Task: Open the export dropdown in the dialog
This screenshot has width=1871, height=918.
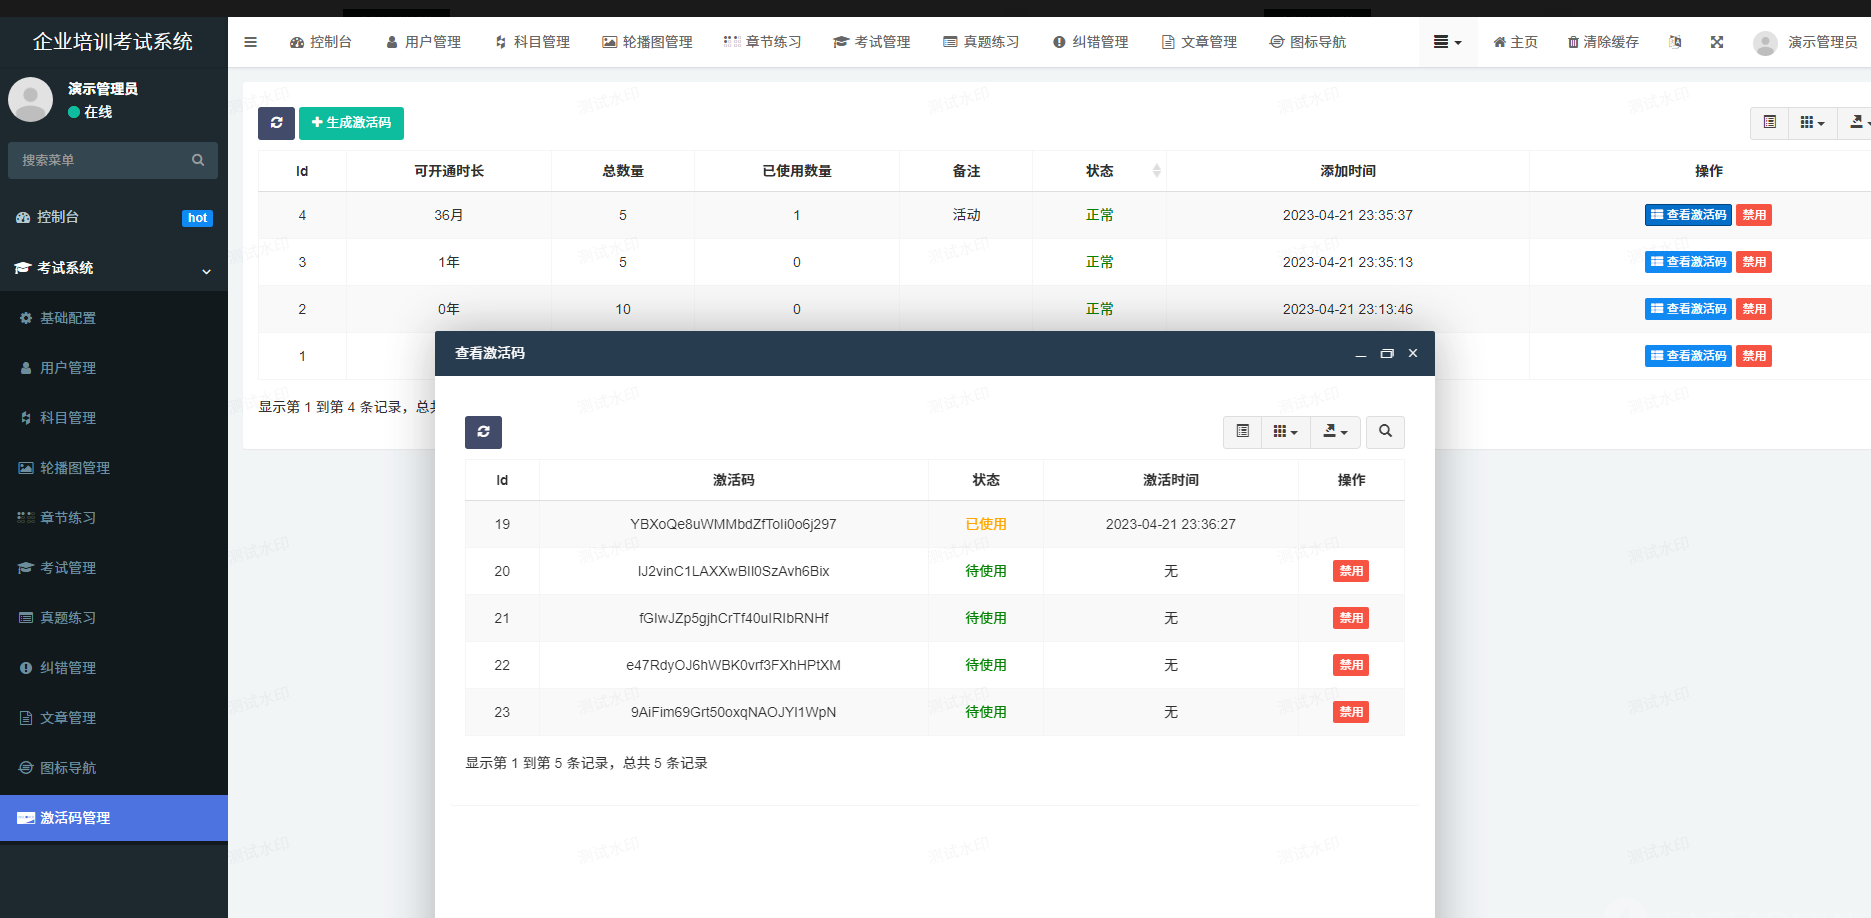Action: point(1335,432)
